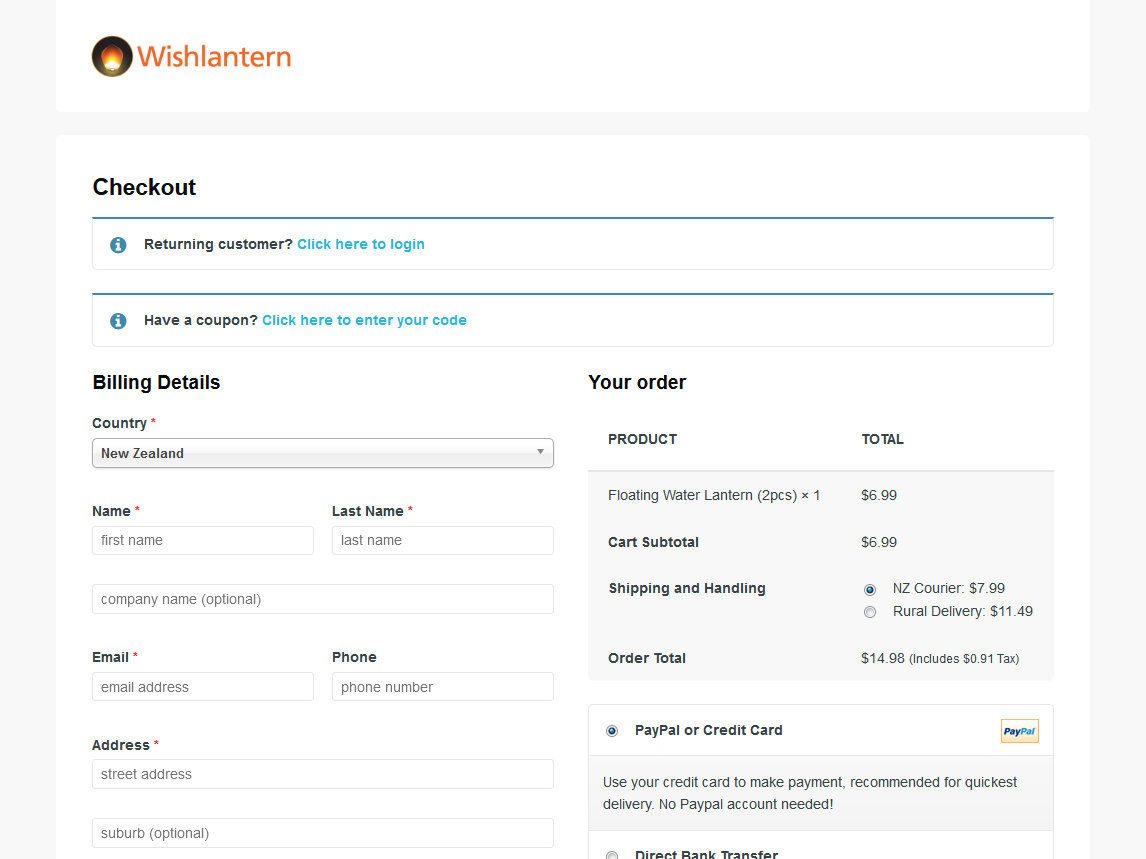Select NZ Courier shipping option
Screen dimensions: 1146x859
point(870,590)
